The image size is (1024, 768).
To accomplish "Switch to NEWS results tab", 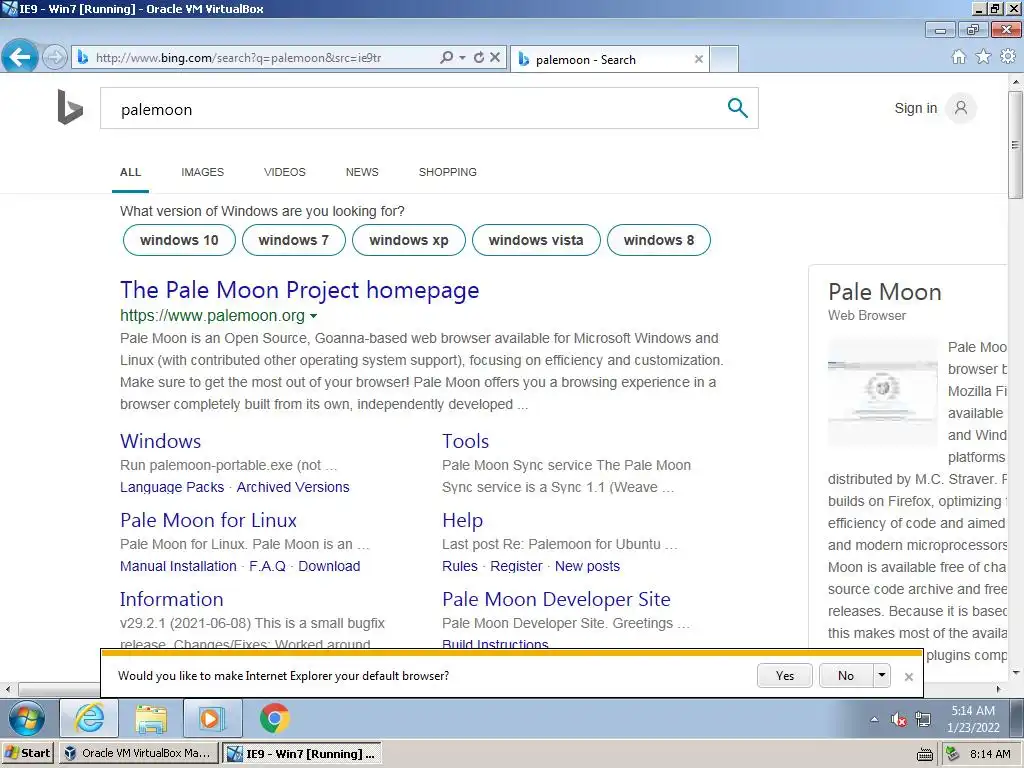I will 362,172.
